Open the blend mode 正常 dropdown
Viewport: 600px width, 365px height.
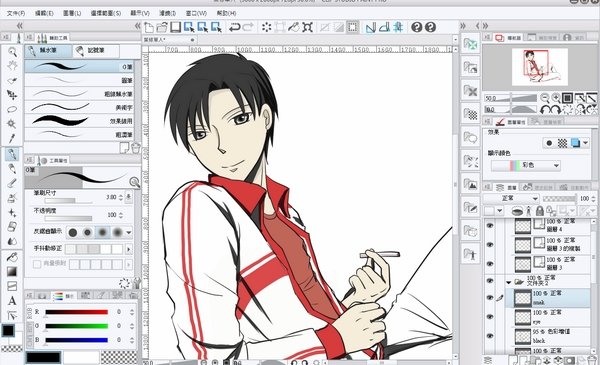pyautogui.click(x=511, y=199)
